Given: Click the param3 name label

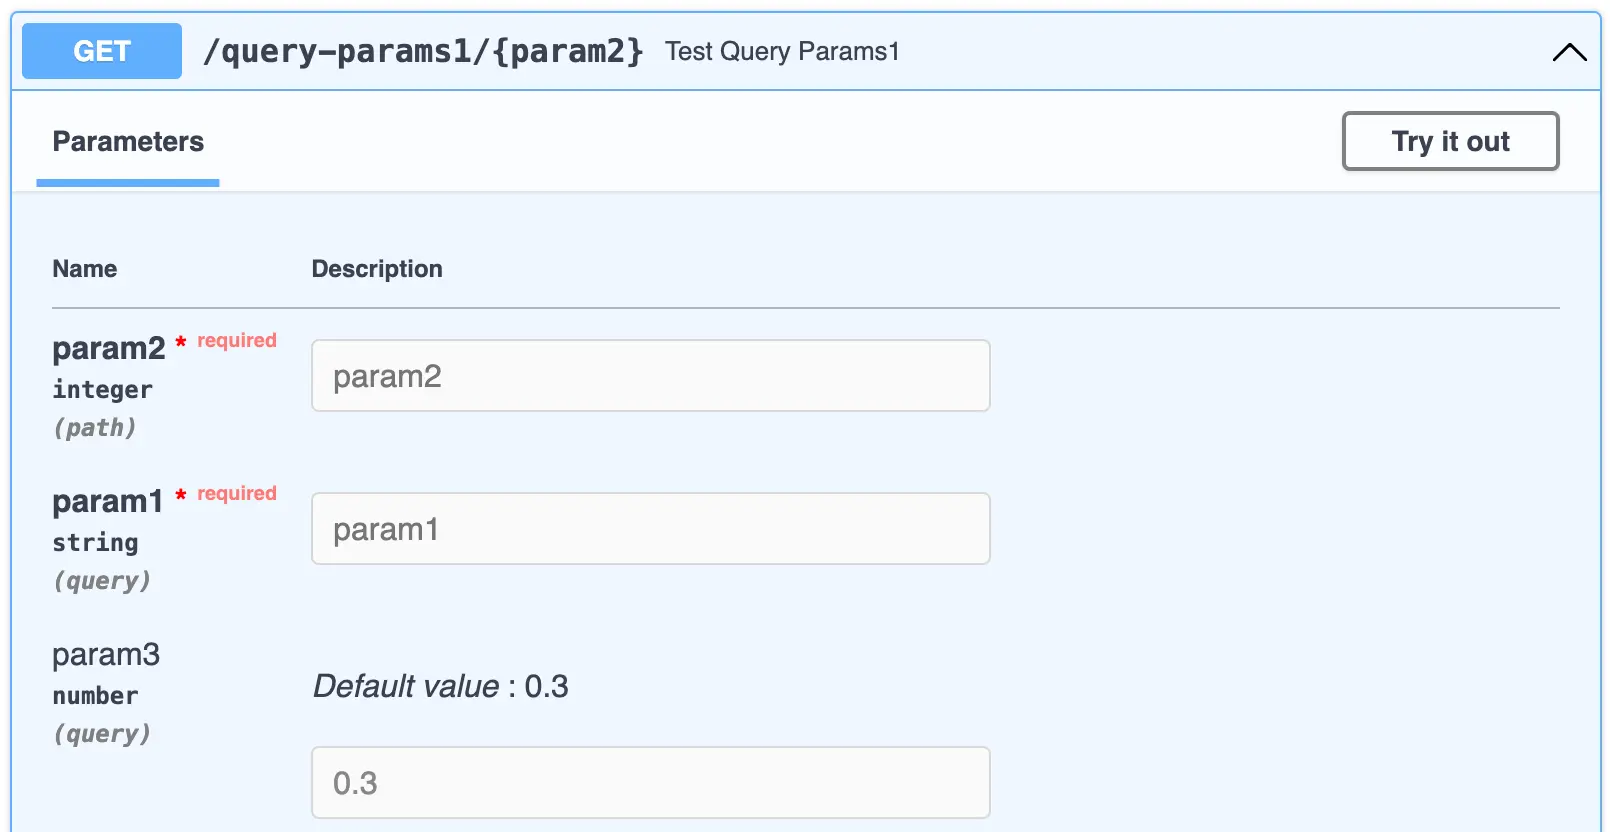Looking at the screenshot, I should 105,654.
